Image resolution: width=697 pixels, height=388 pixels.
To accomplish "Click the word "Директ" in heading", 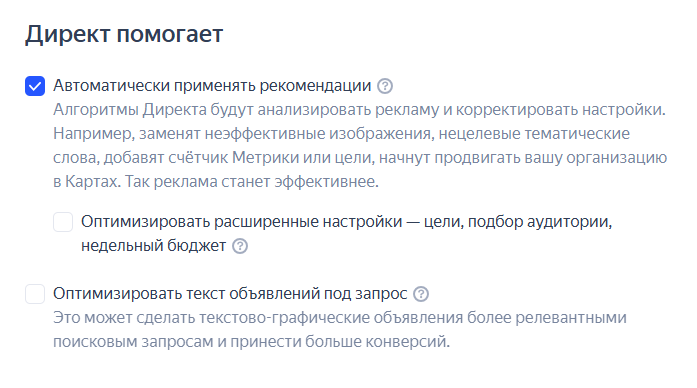I will pos(67,34).
